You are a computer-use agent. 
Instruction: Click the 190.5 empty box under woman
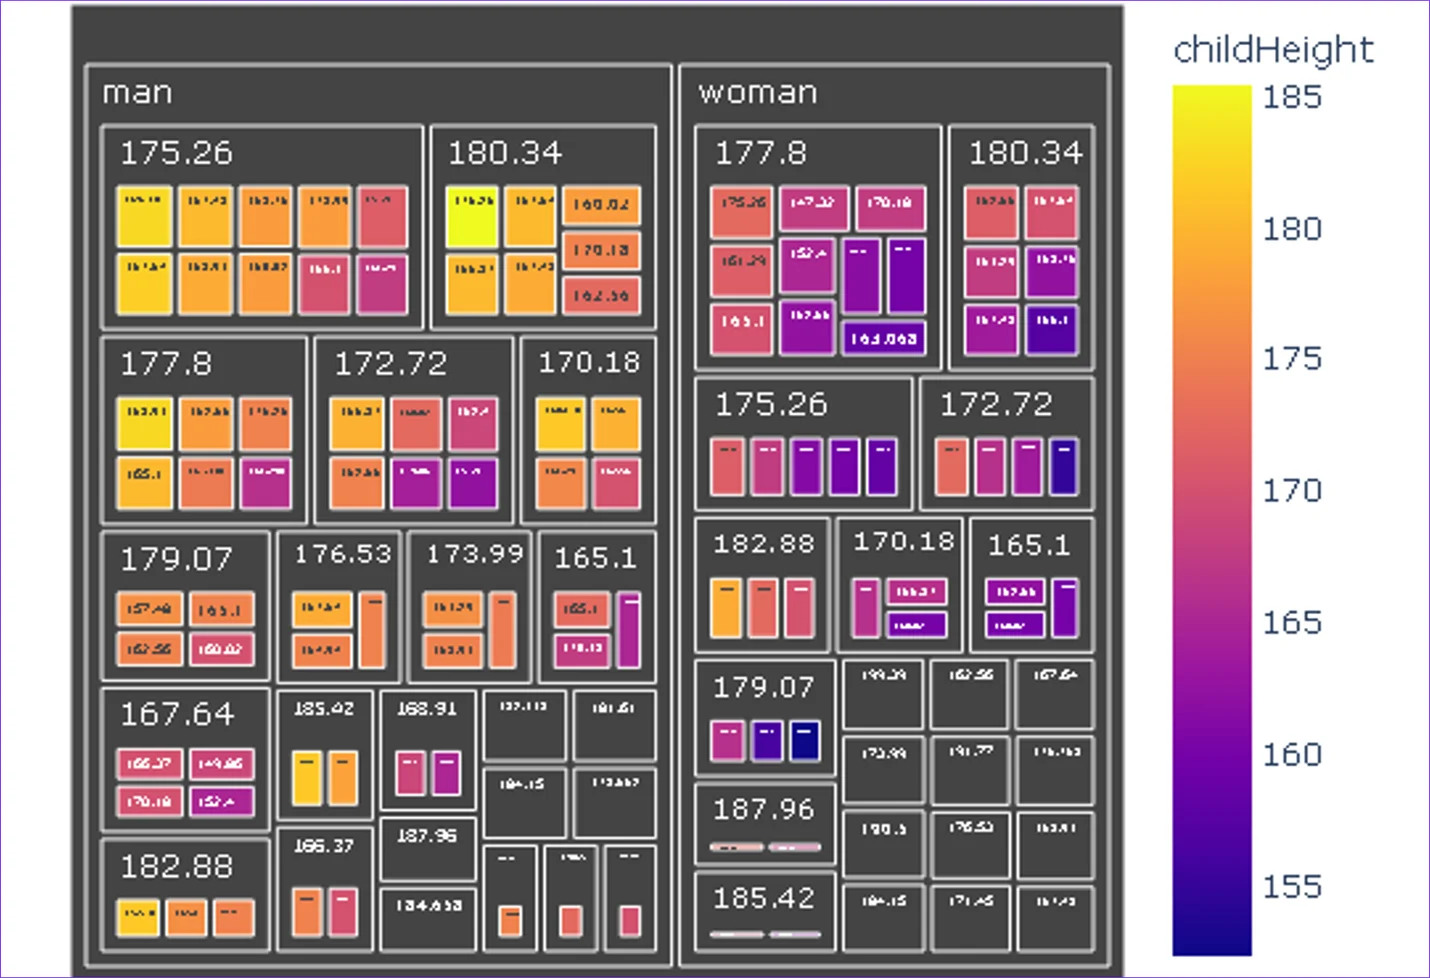882,846
